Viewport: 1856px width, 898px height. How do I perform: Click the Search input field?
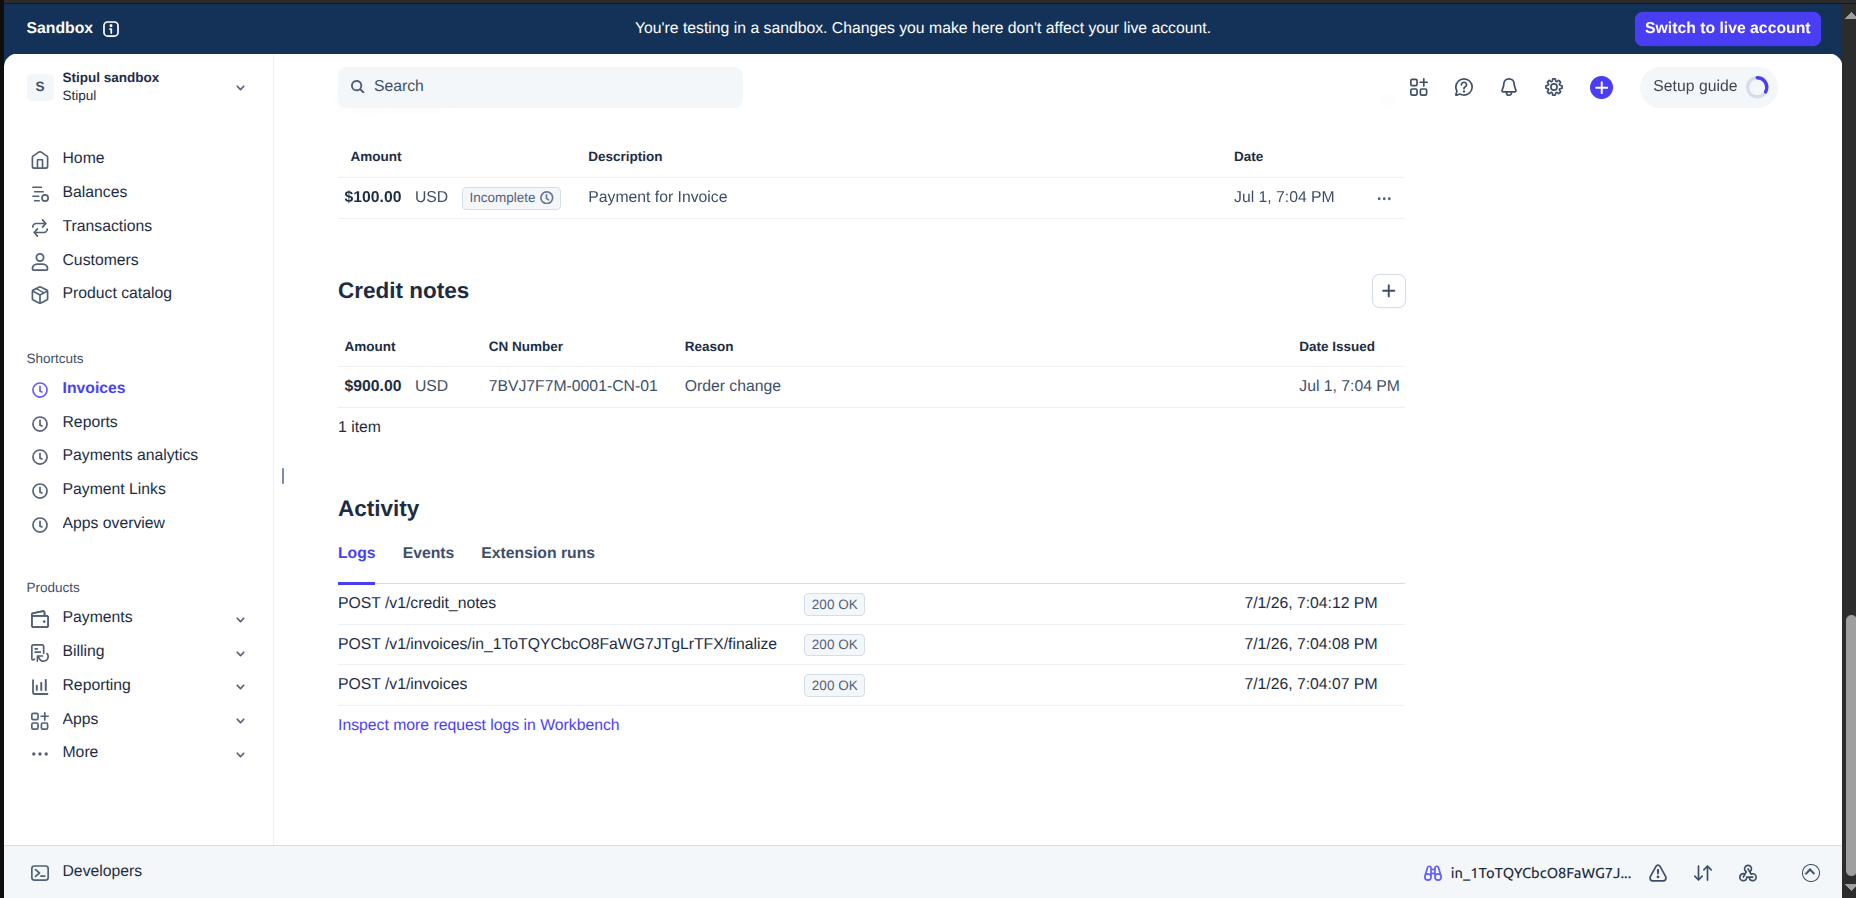point(540,87)
